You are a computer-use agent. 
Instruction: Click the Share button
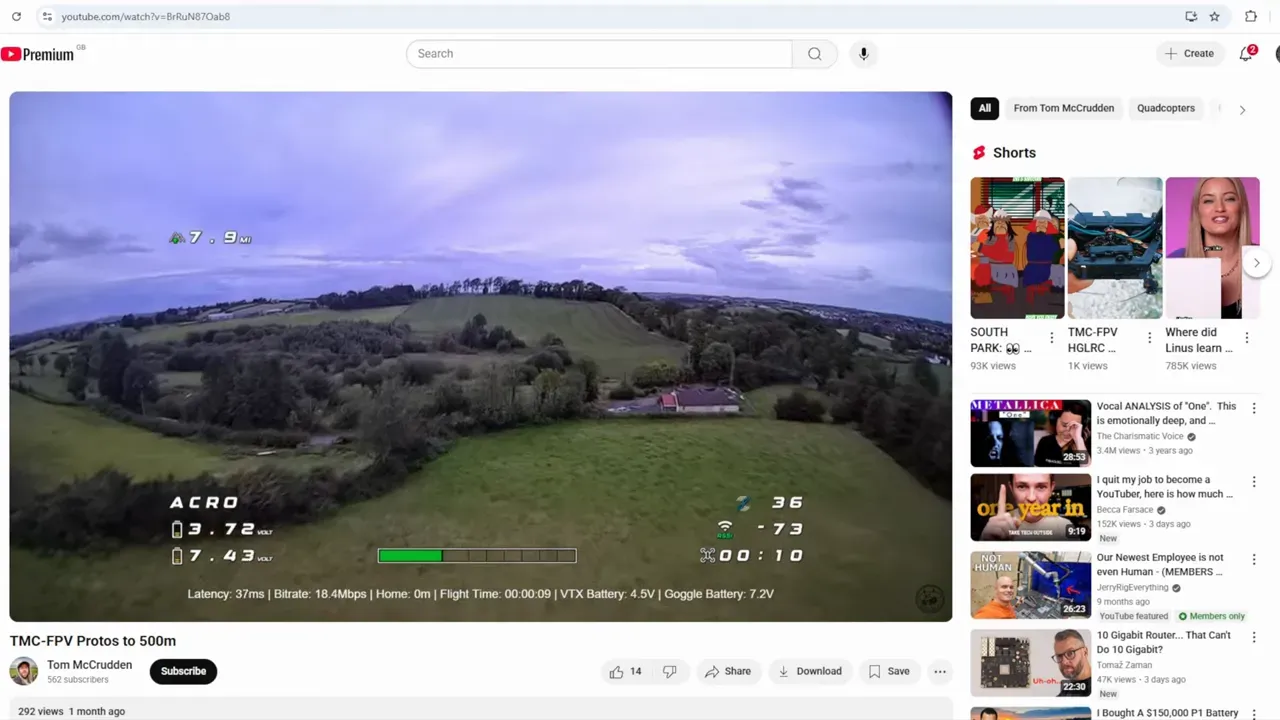[x=727, y=671]
